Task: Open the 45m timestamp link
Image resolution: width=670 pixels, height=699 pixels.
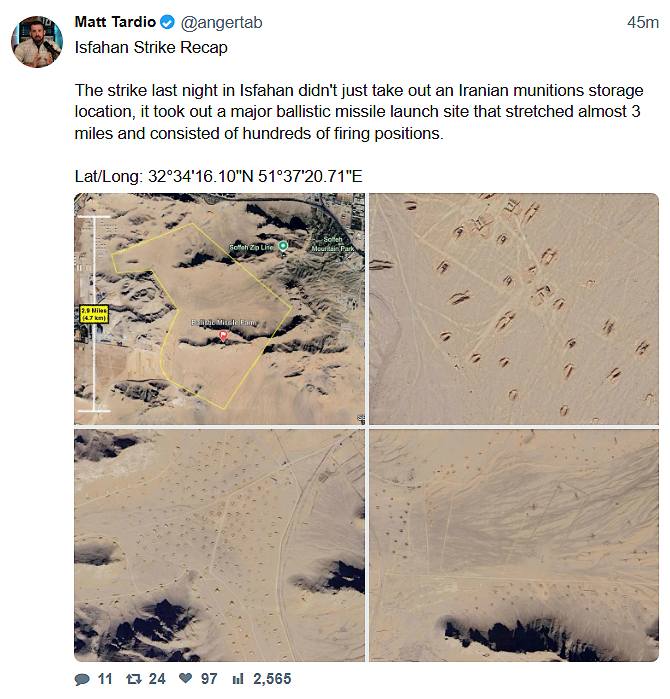Action: point(642,22)
